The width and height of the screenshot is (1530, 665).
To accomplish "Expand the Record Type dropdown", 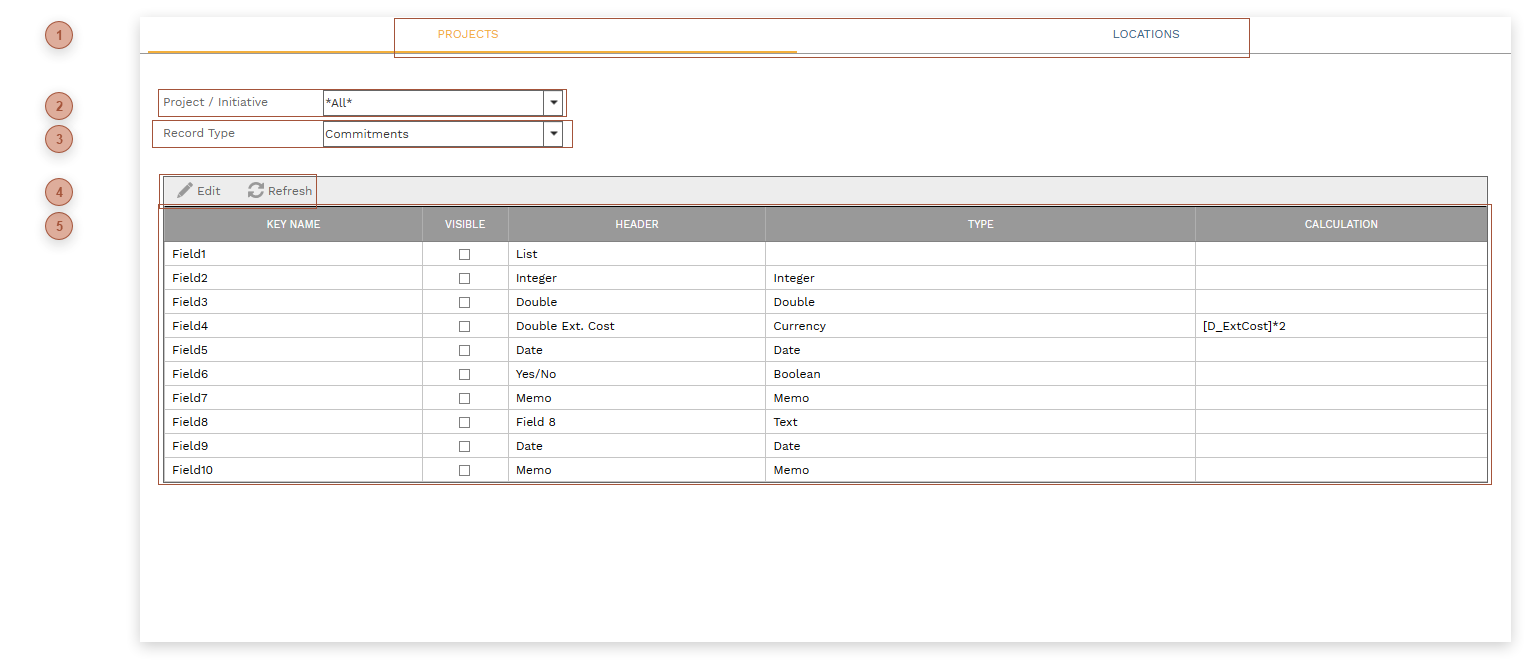I will 553,133.
